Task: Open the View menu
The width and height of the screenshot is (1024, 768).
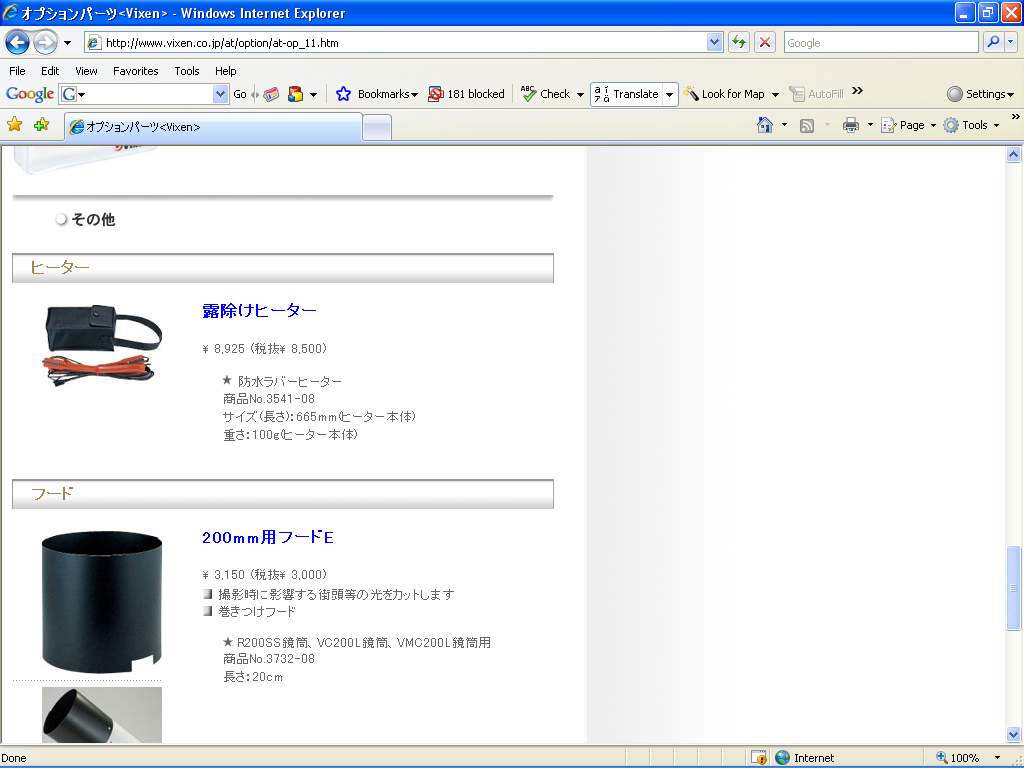Action: pos(86,71)
